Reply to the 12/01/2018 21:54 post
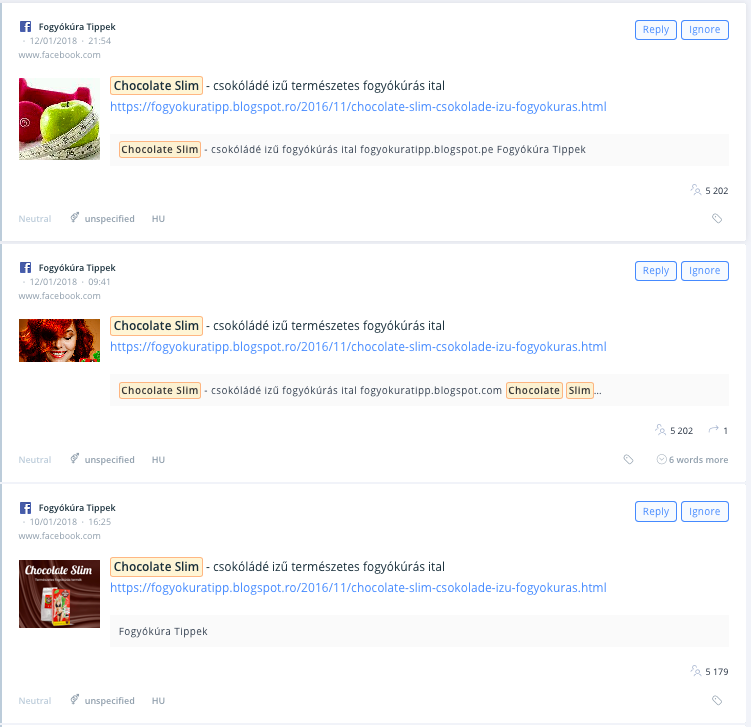Screen dimensions: 751x727 click(655, 30)
